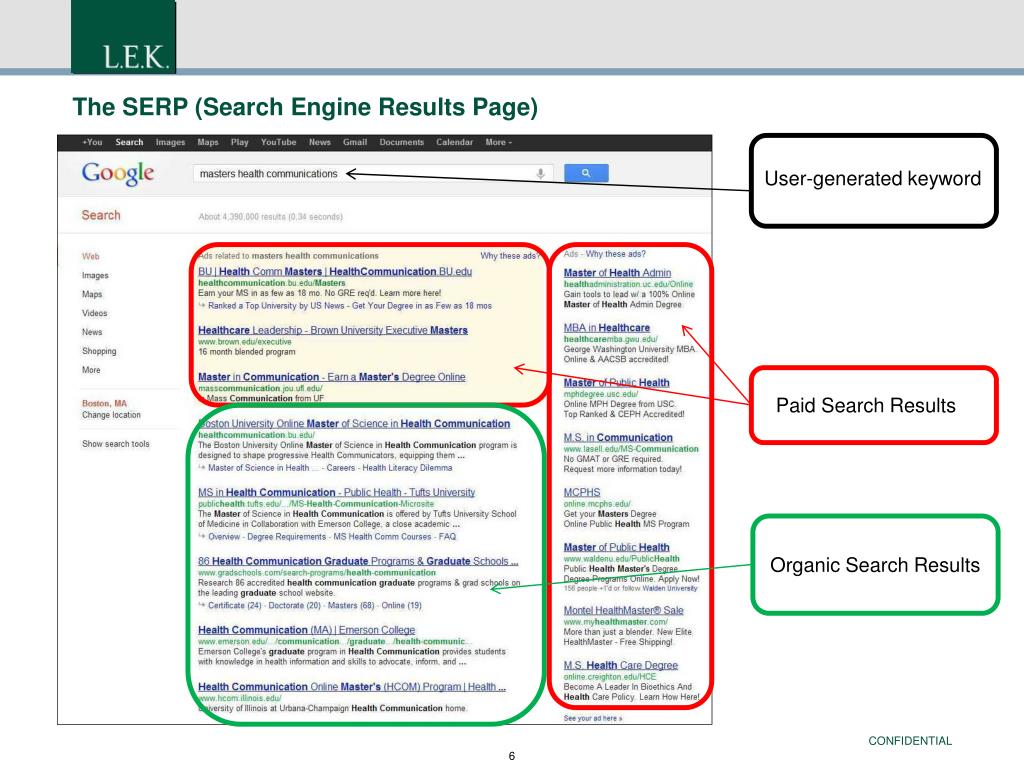This screenshot has height=768, width=1024.
Task: Select Videos in the left sidebar
Action: 95,313
